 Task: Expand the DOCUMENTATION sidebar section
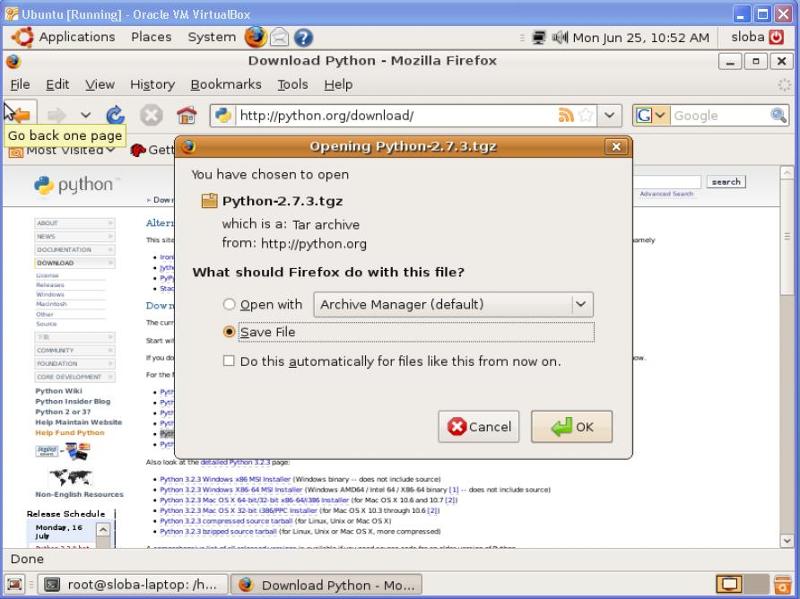[x=74, y=249]
